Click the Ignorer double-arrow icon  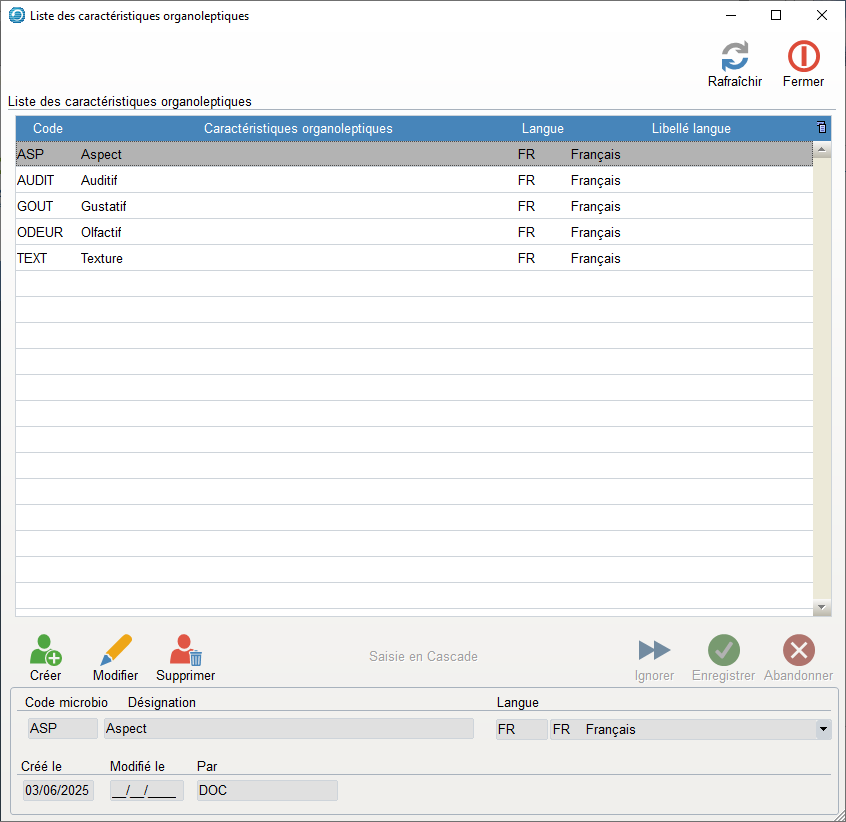[654, 651]
